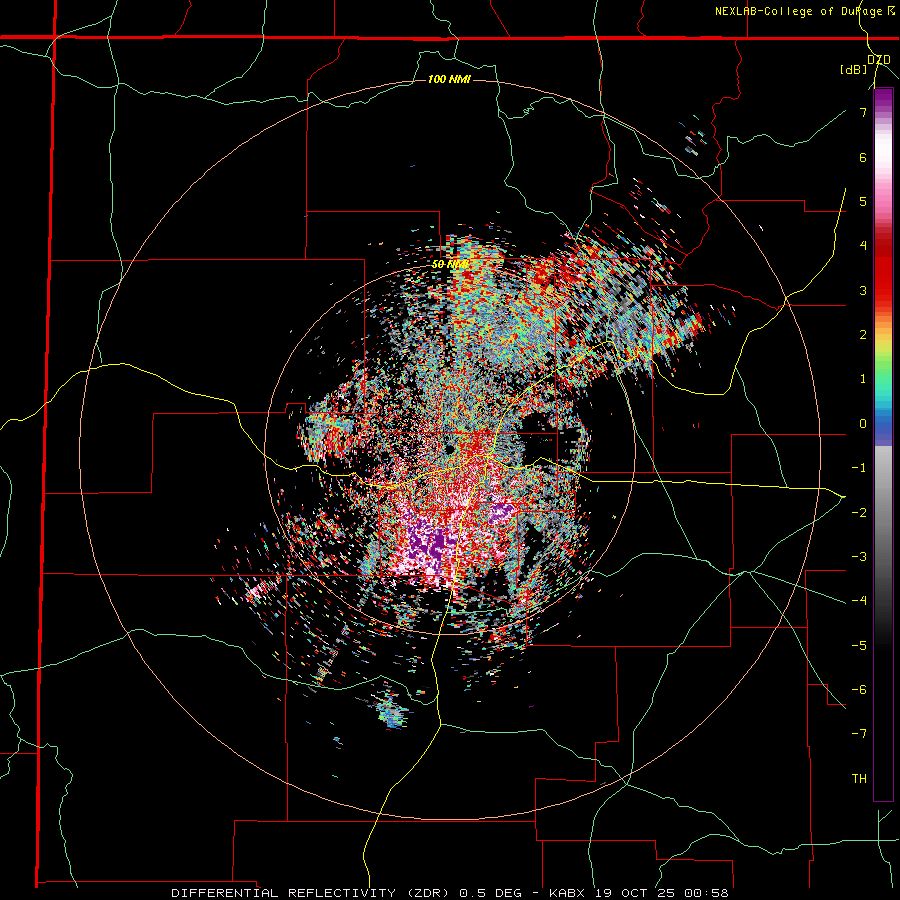Click the -1 value on dB scale
This screenshot has width=900, height=900.
859,468
